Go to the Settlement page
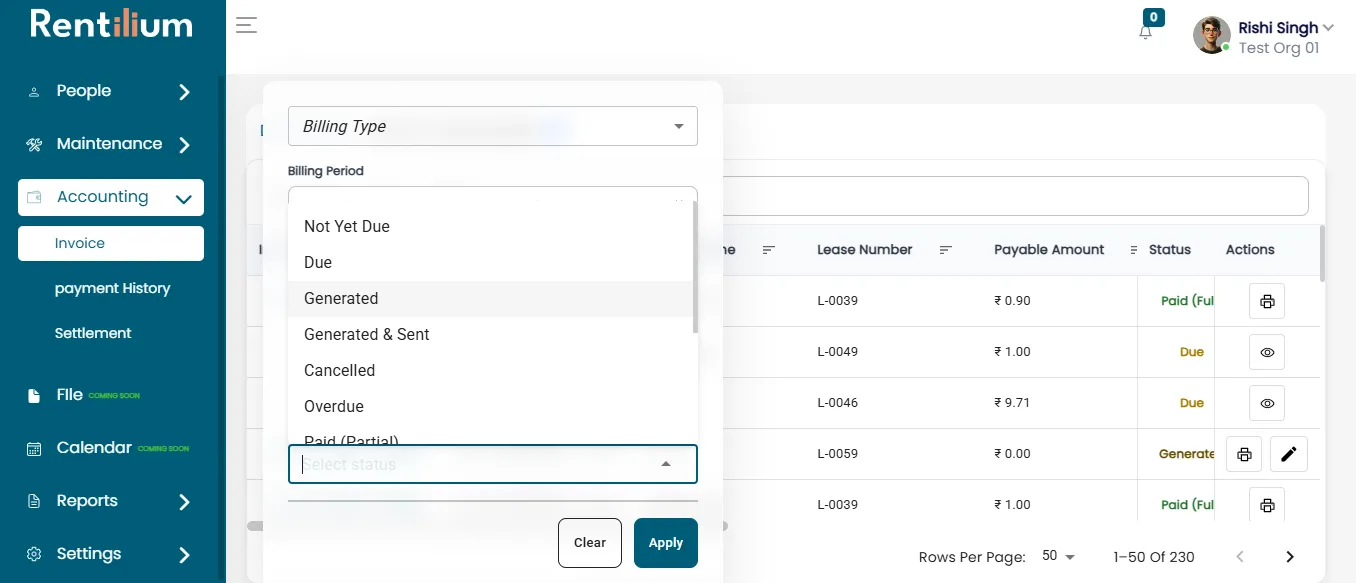Viewport: 1356px width, 583px height. point(93,333)
